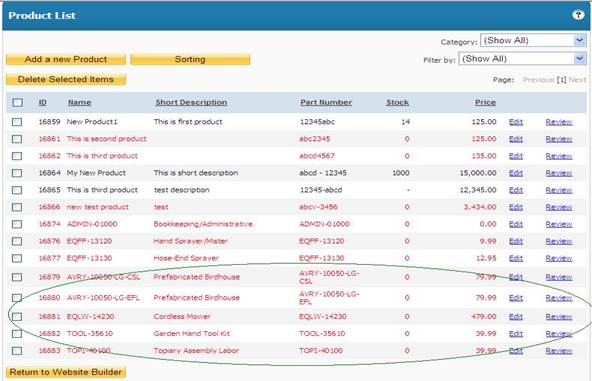This screenshot has width=592, height=381.
Task: Click 'This is first product' description
Action: (x=188, y=122)
